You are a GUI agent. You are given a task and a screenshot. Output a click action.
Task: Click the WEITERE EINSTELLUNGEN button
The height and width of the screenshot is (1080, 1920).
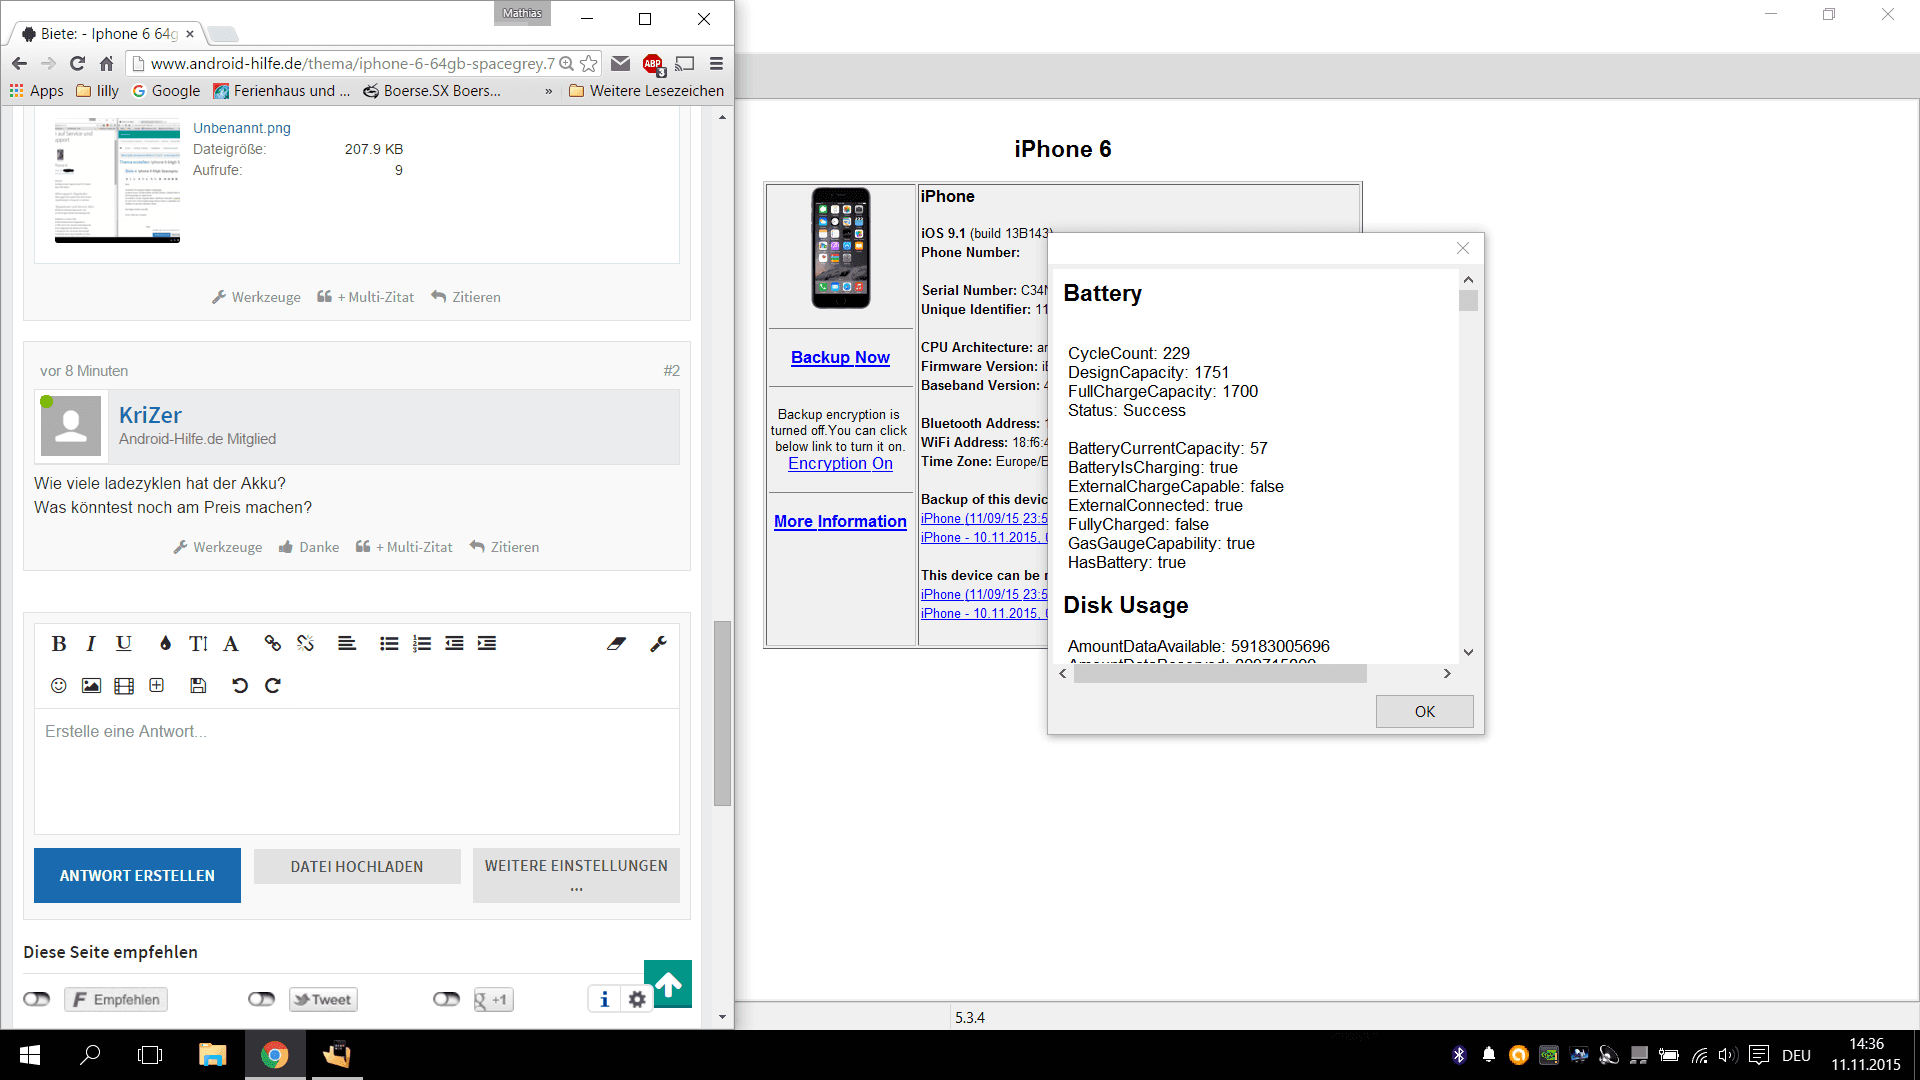(x=576, y=875)
